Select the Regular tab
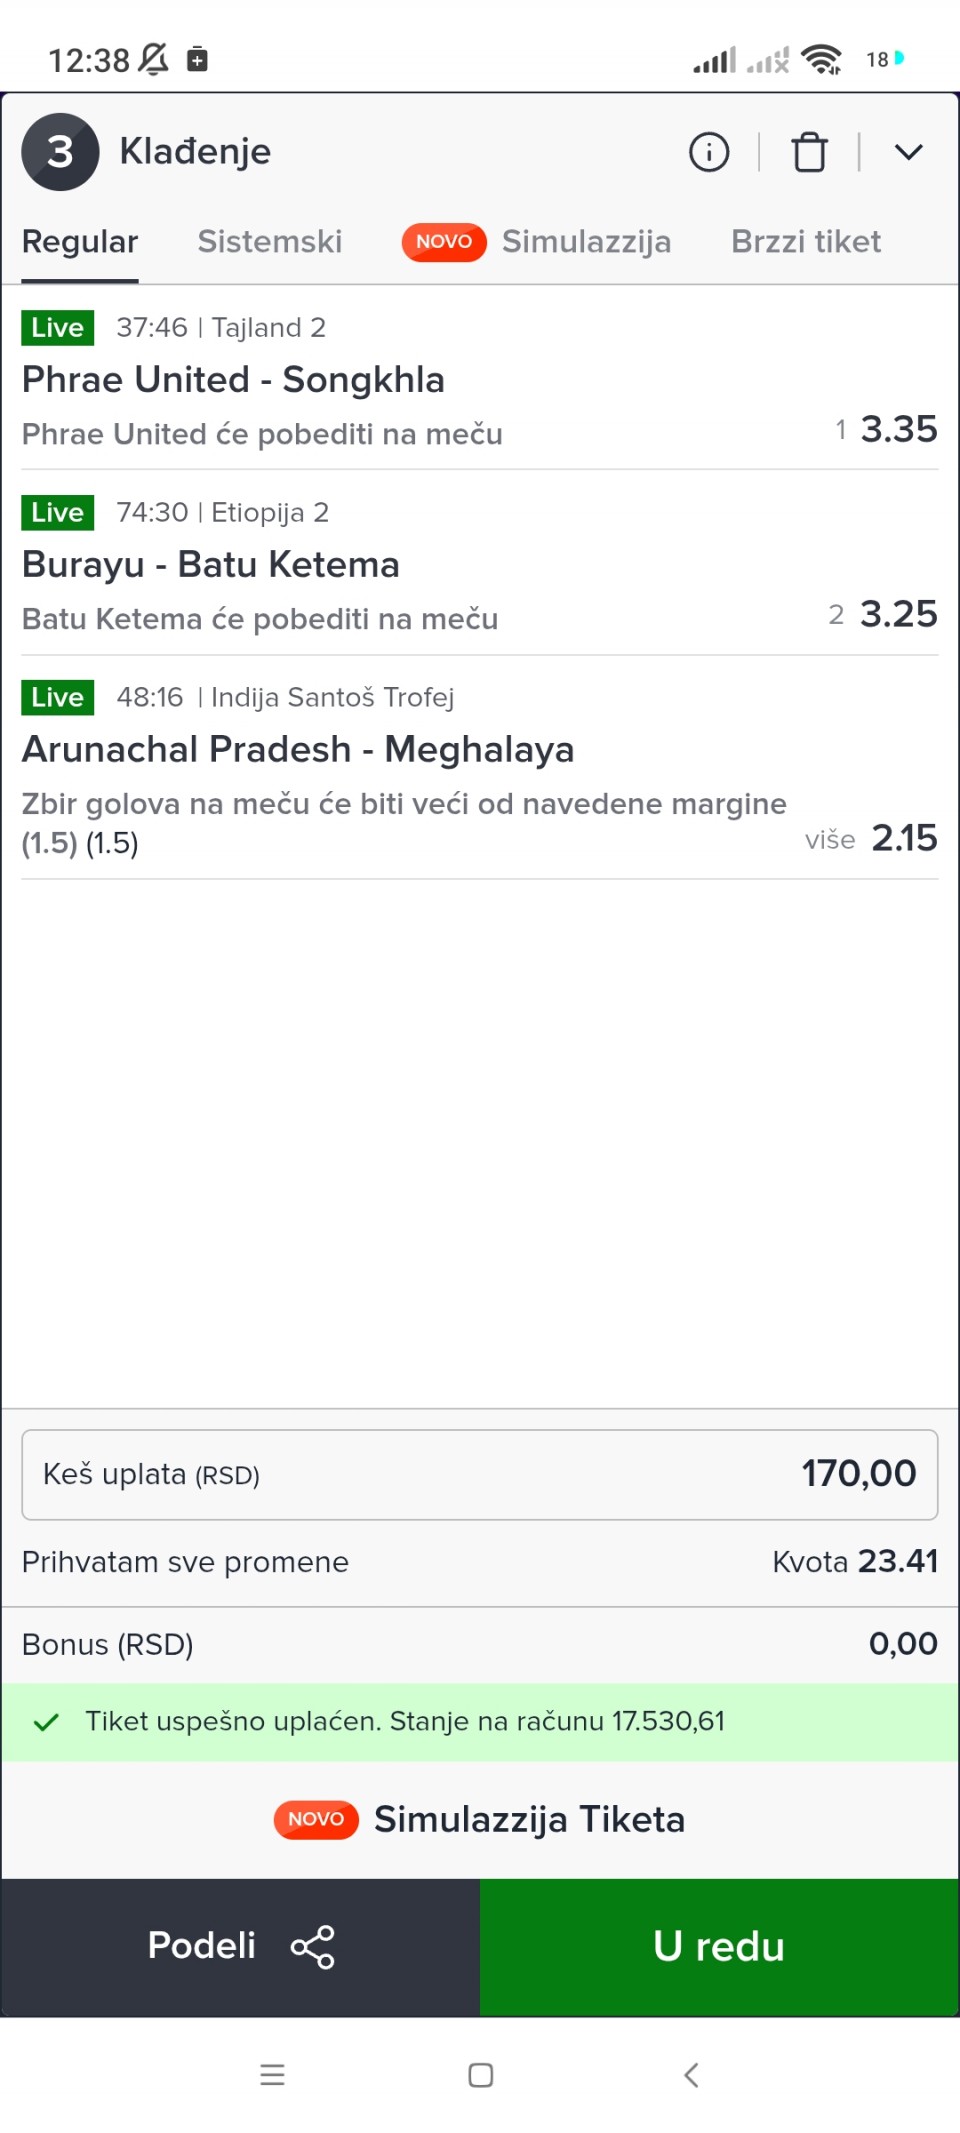The height and width of the screenshot is (2133, 960). pos(80,242)
